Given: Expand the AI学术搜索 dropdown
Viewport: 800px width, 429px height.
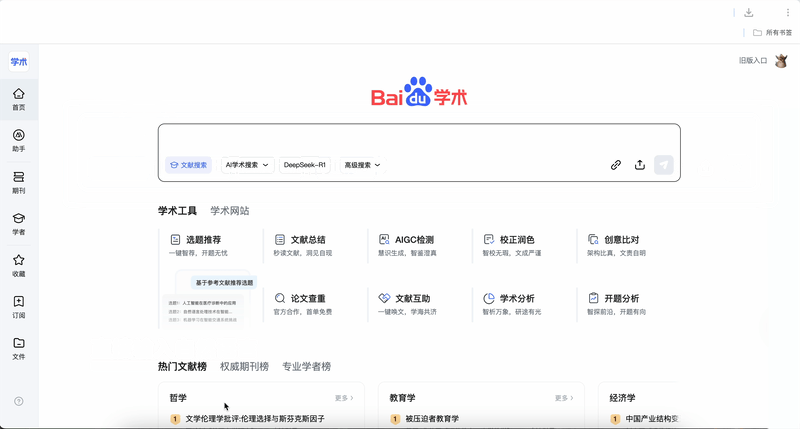Looking at the screenshot, I should [247, 165].
